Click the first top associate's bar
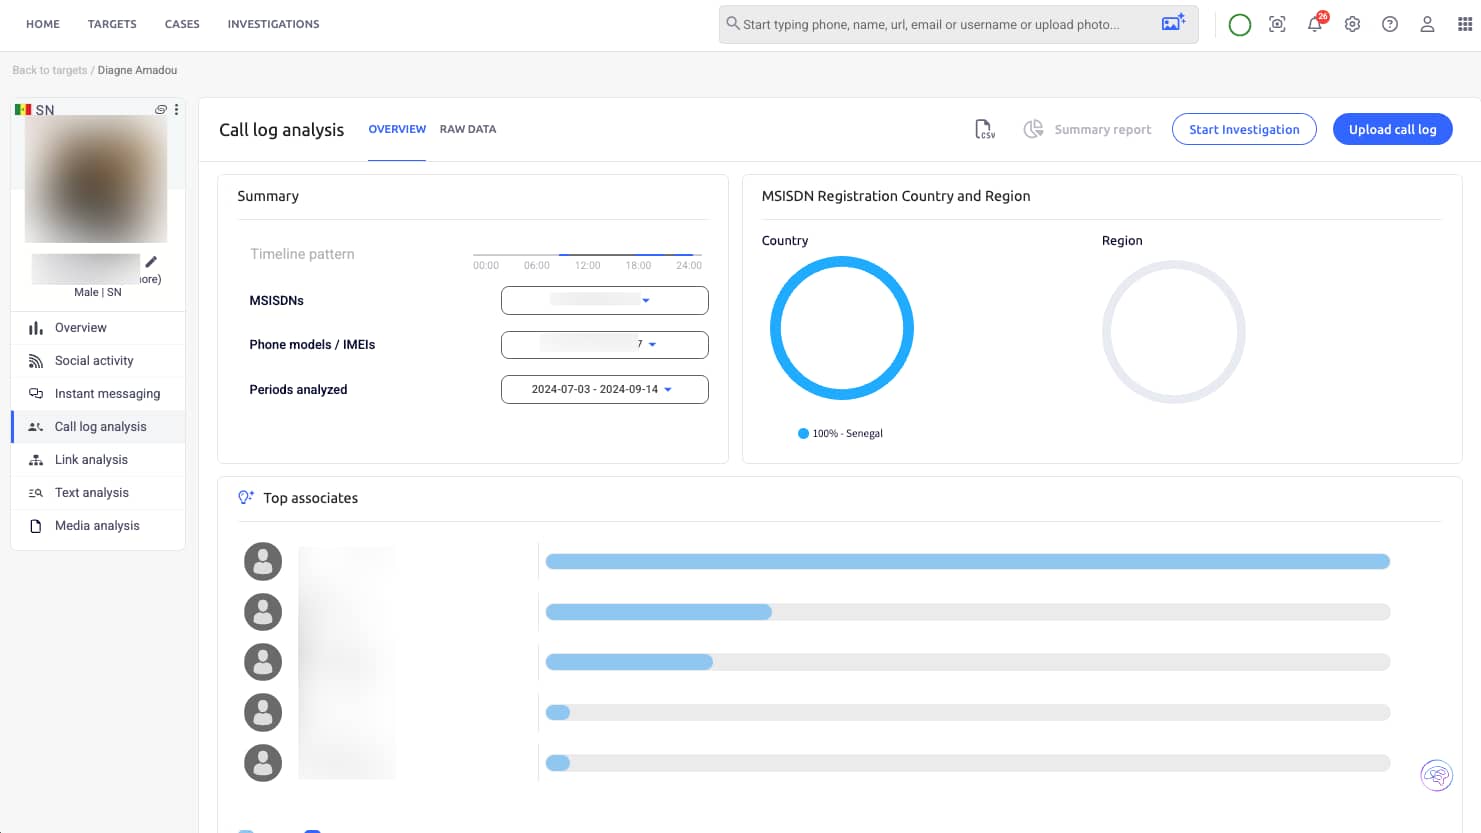1481x833 pixels. coord(967,562)
